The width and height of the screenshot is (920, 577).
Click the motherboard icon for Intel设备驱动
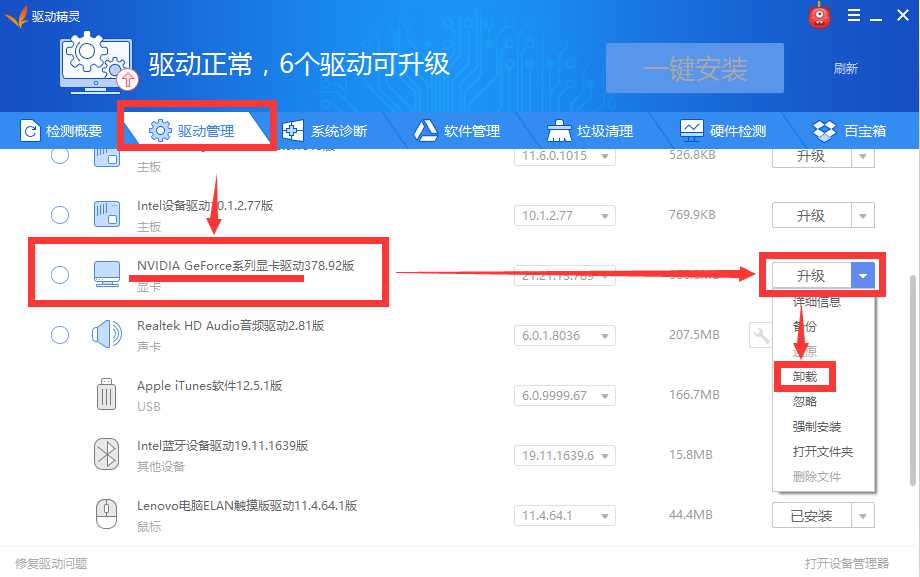(107, 214)
